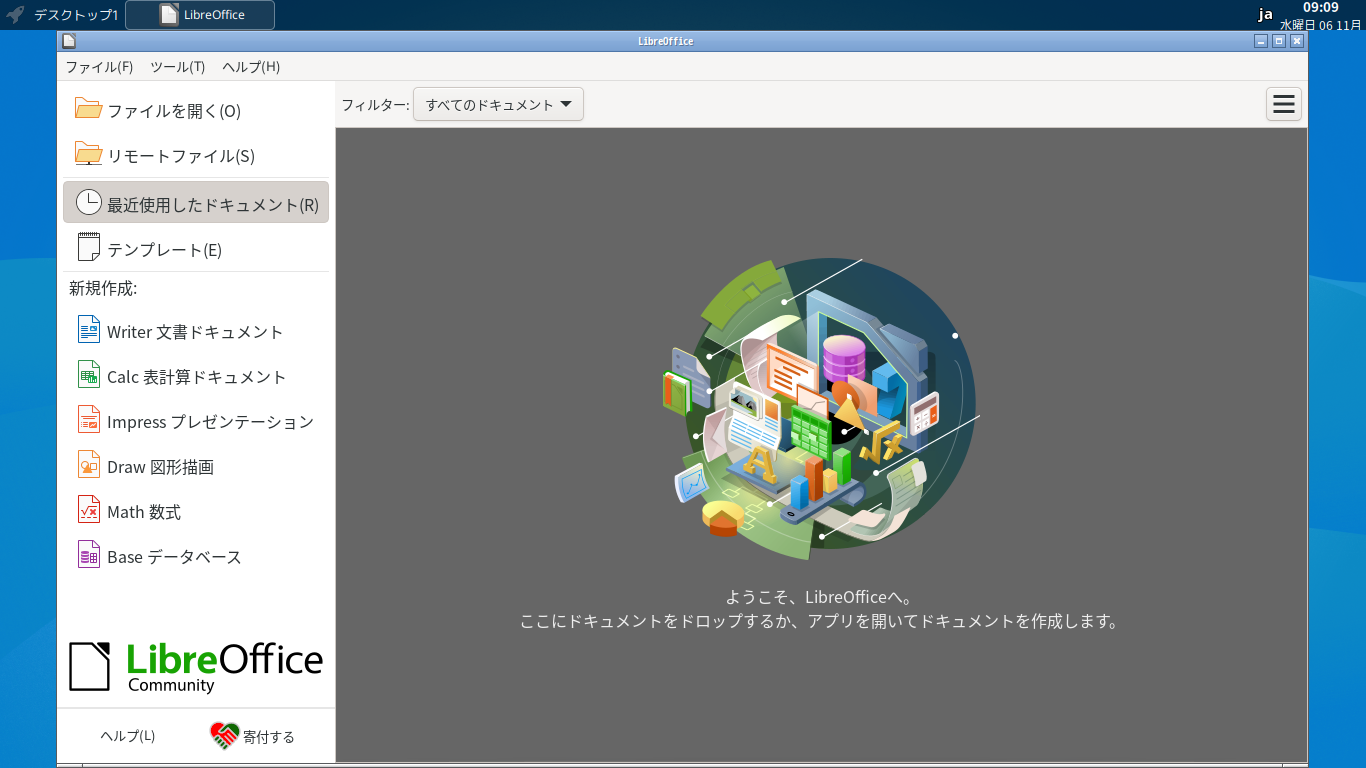The width and height of the screenshot is (1366, 768).
Task: Click the Impress presentation icon
Action: tap(89, 419)
